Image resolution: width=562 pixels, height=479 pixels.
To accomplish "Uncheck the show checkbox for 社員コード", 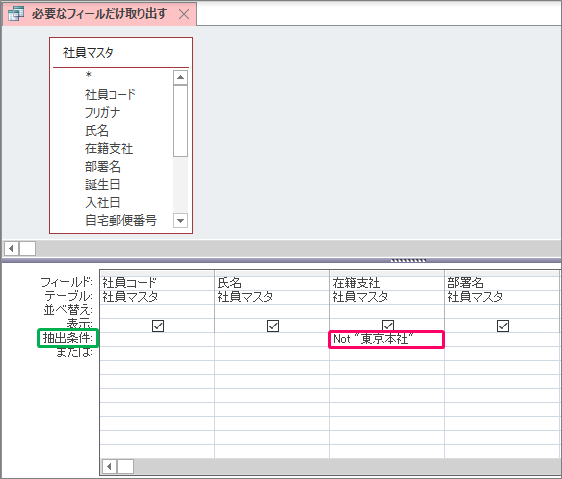I will pyautogui.click(x=158, y=326).
